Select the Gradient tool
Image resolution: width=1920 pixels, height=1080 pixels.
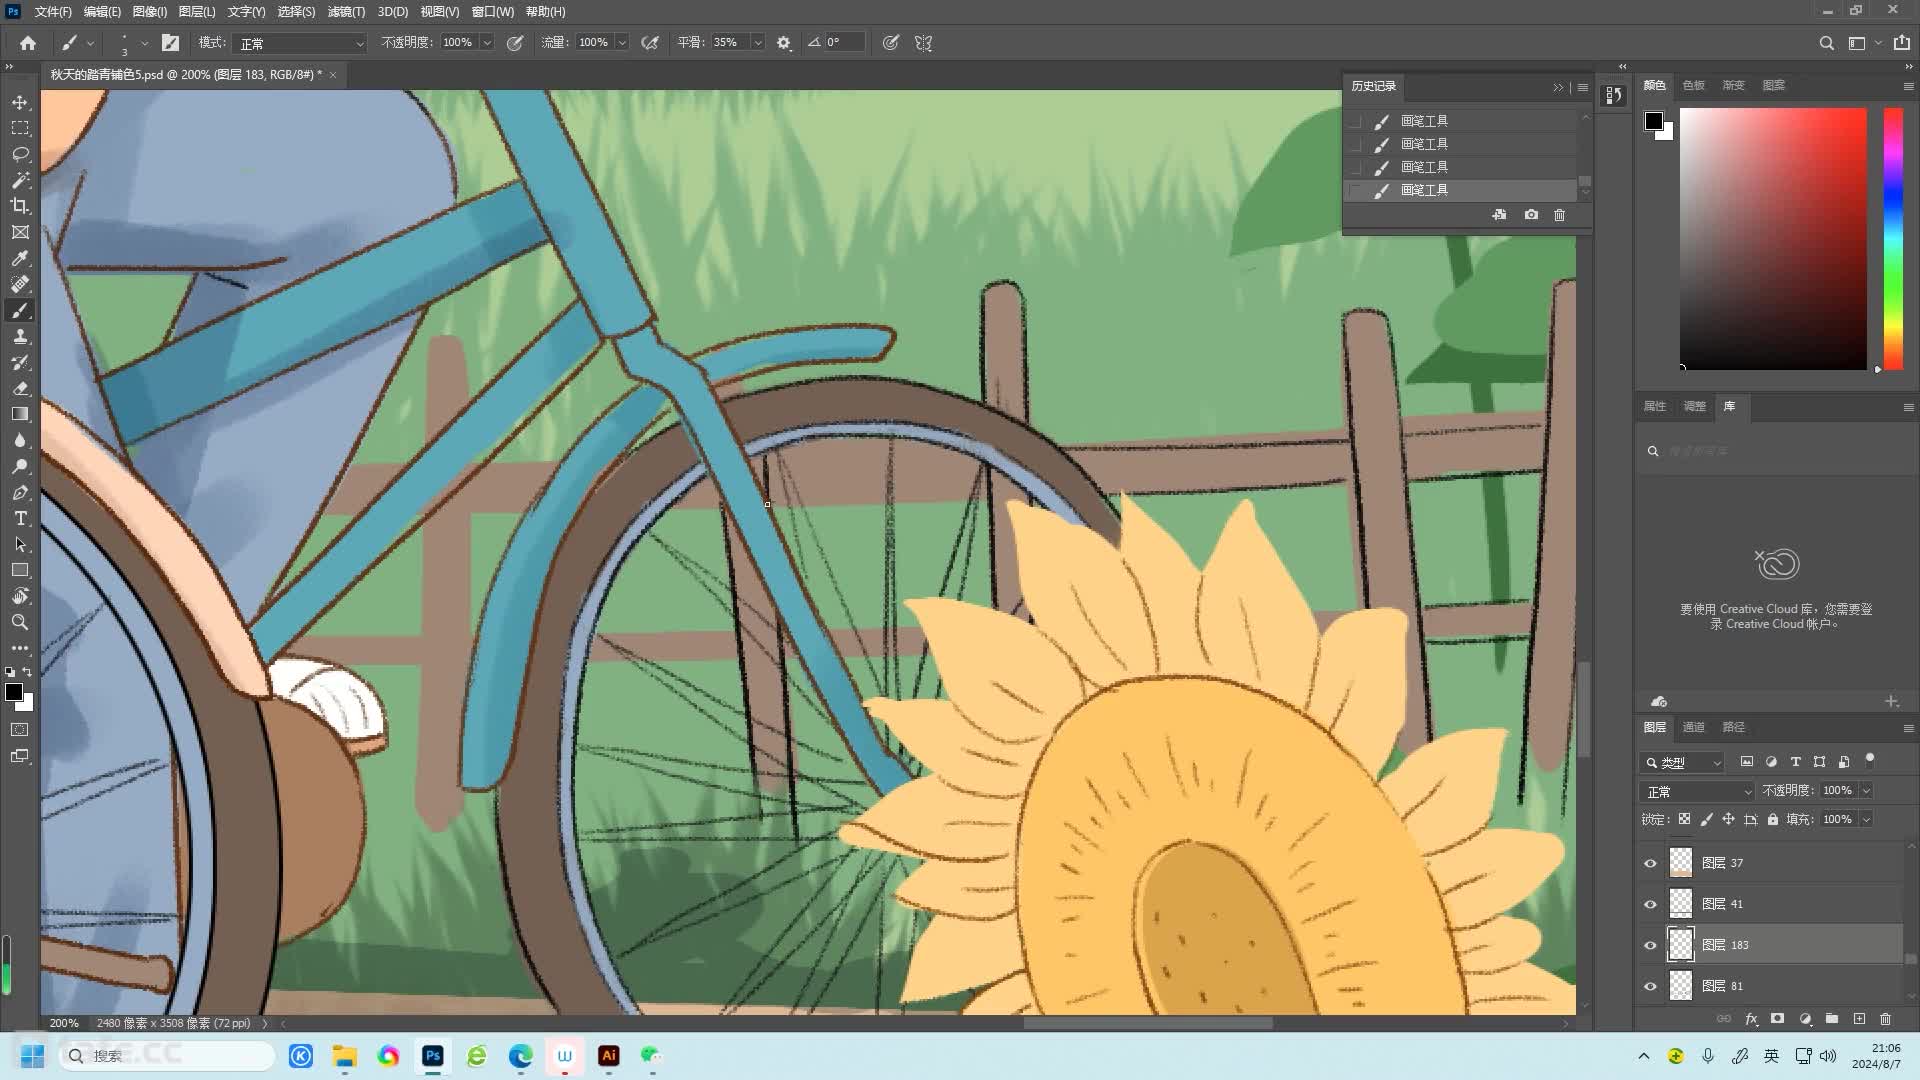click(x=20, y=414)
